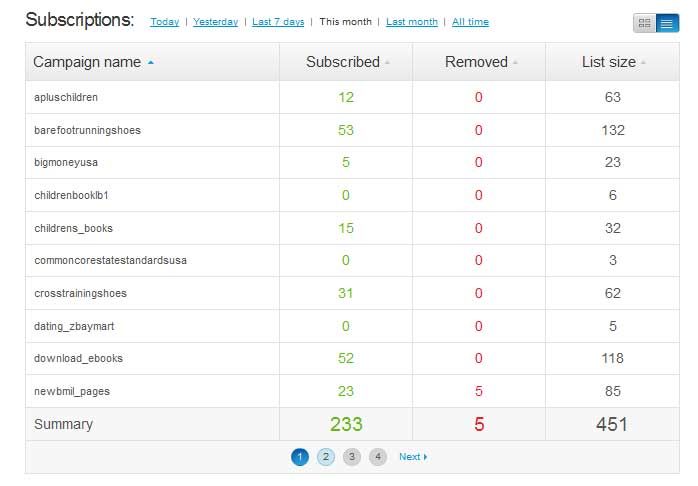
Task: Filter by Last month
Action: click(412, 22)
